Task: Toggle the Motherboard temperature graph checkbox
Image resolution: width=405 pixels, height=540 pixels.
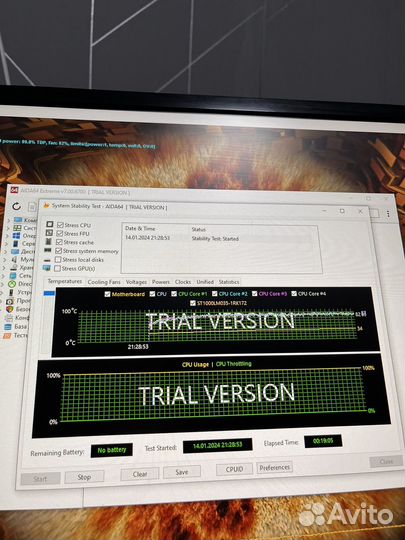Action: click(x=107, y=294)
